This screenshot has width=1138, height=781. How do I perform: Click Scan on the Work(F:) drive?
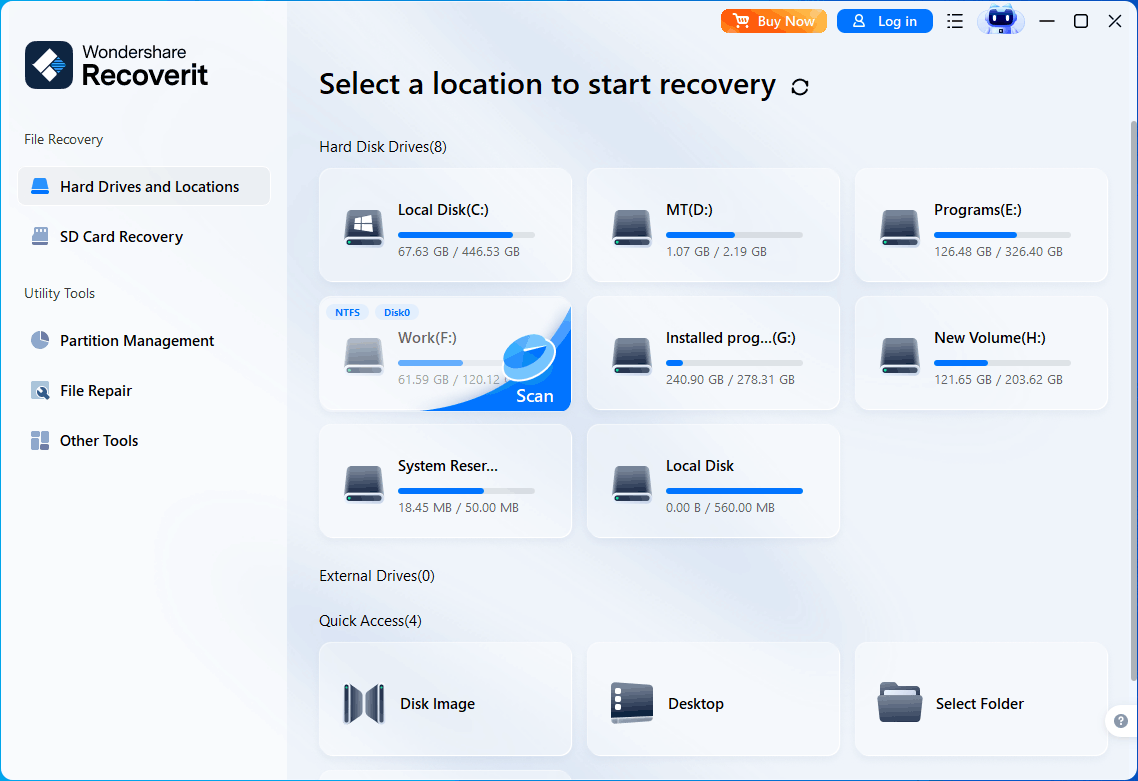[535, 396]
